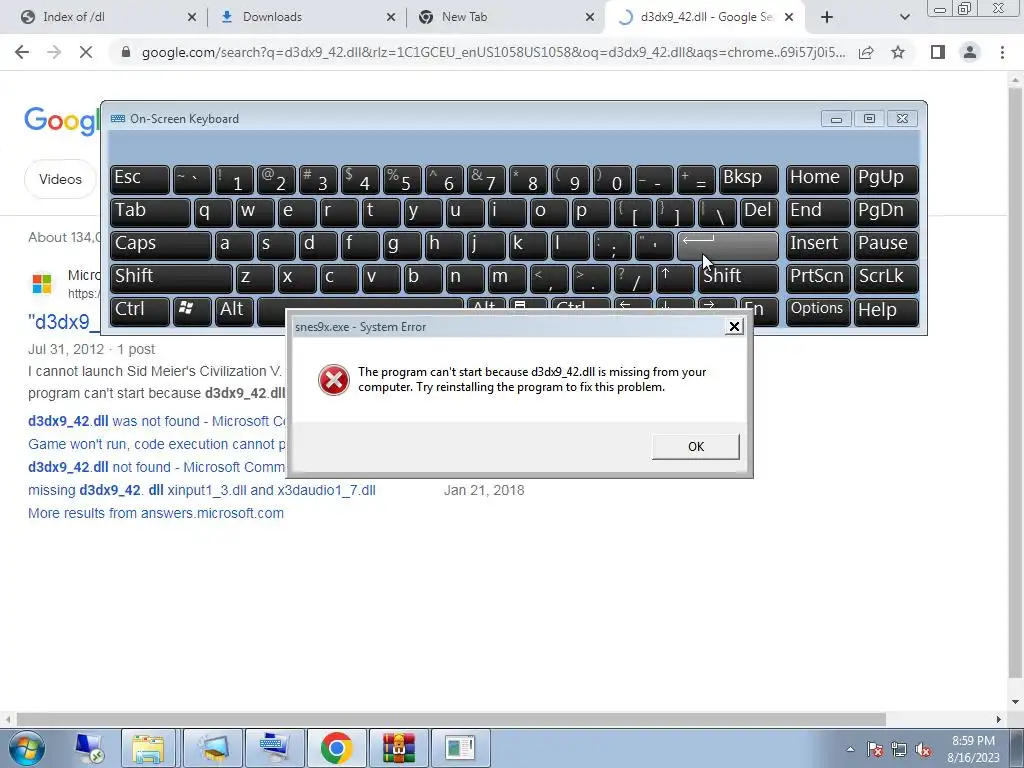Share this page icon in address bar
The image size is (1024, 768).
click(866, 52)
